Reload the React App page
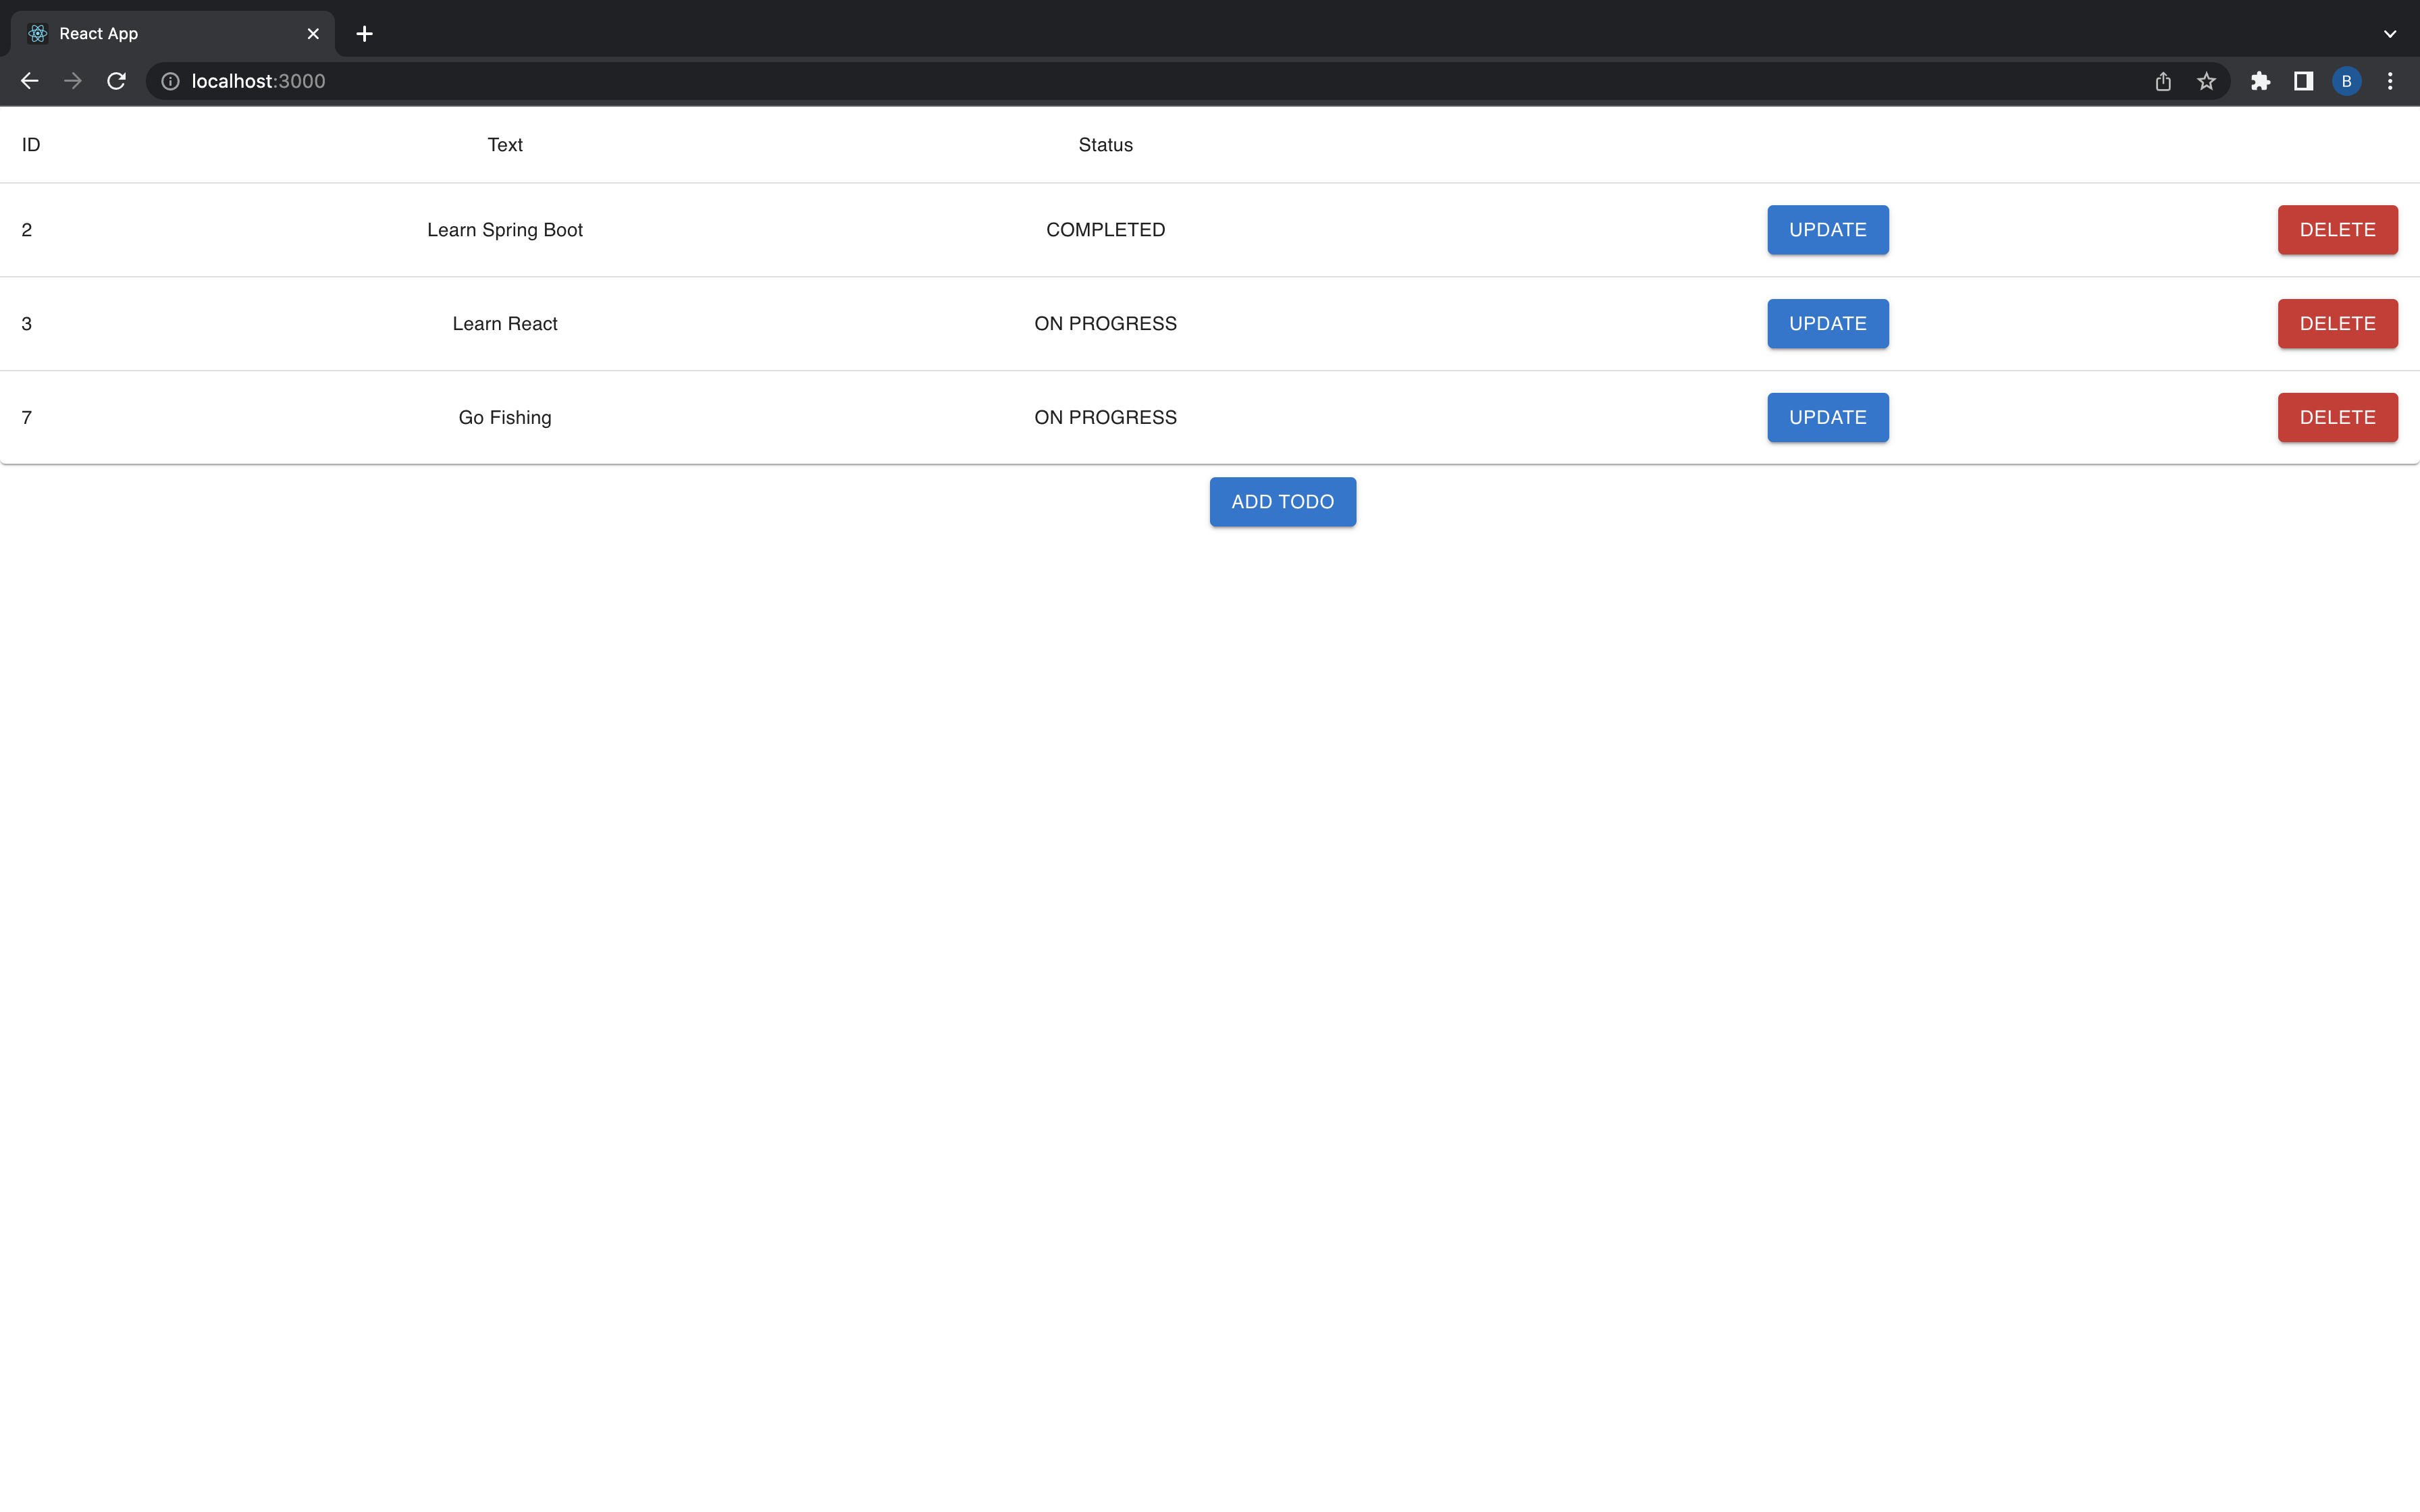Image resolution: width=2420 pixels, height=1512 pixels. 116,81
